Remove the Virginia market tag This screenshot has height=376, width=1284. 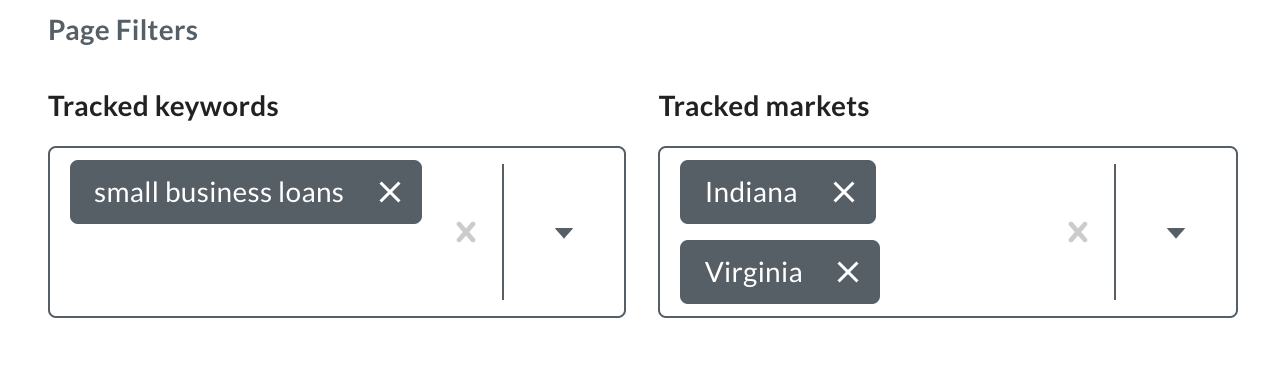(x=848, y=272)
